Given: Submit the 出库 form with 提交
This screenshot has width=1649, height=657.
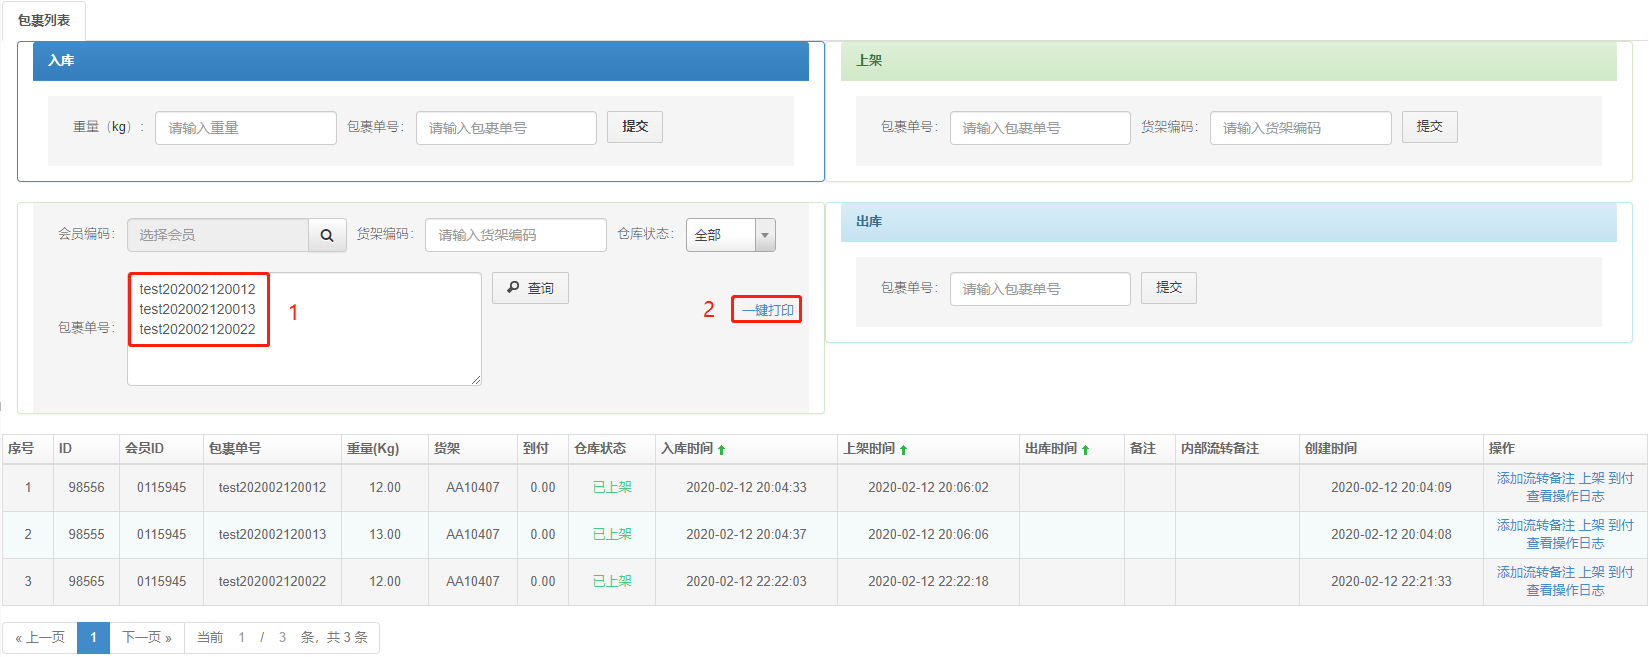Looking at the screenshot, I should coord(1169,288).
